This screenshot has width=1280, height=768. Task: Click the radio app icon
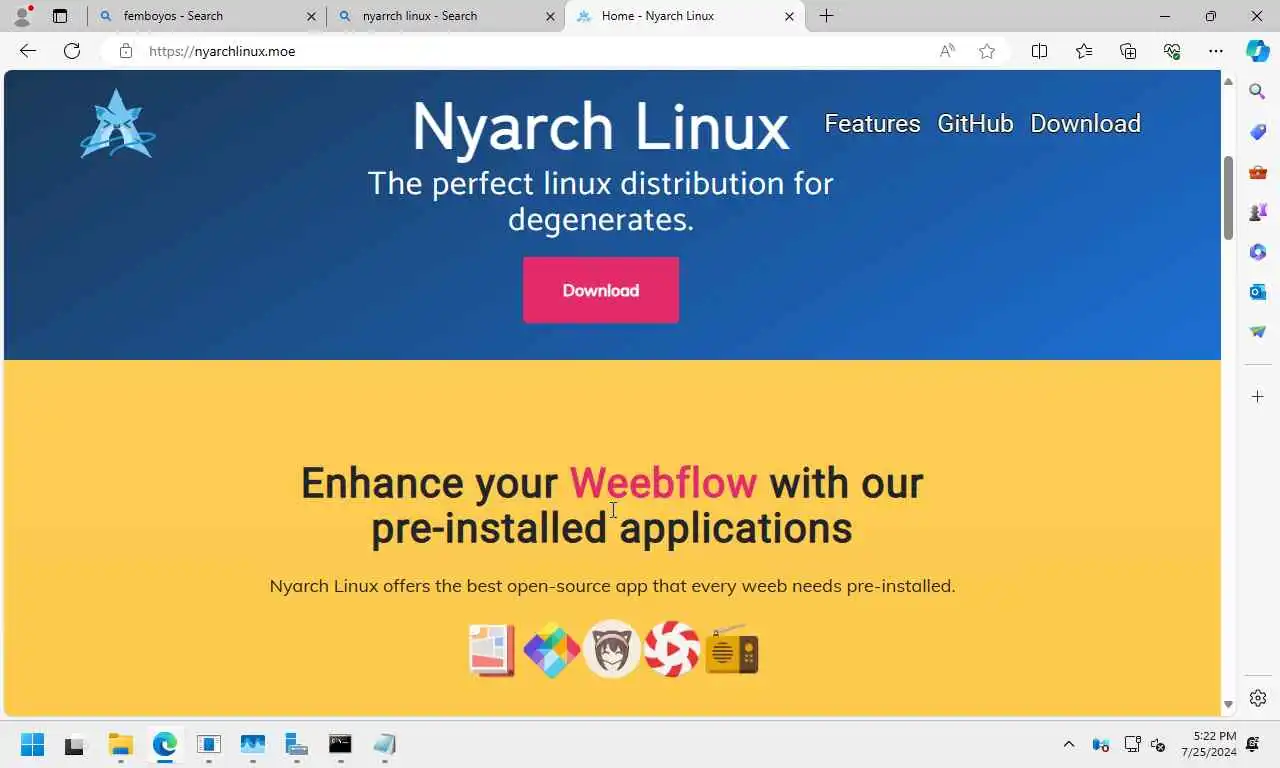732,650
